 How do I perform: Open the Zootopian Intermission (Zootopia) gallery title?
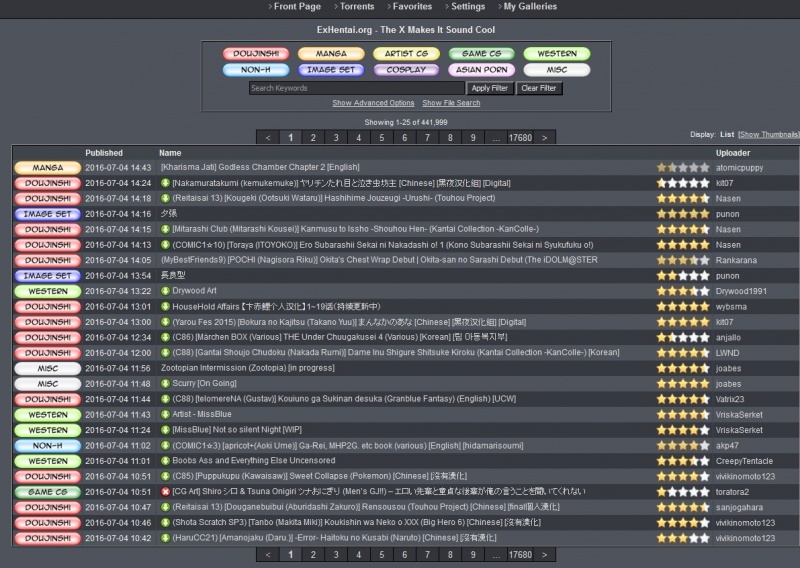point(247,368)
